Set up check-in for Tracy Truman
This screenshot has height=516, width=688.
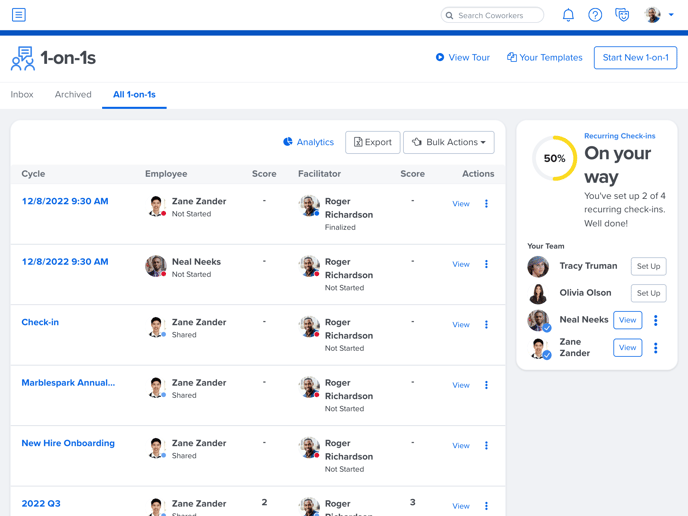point(649,266)
